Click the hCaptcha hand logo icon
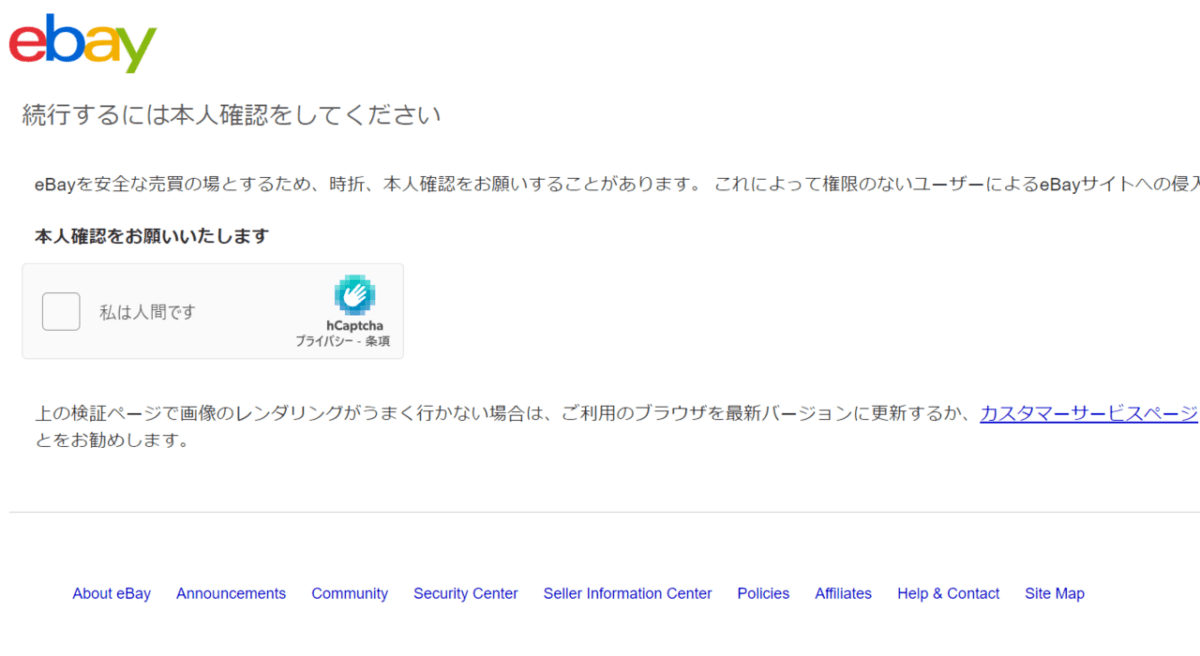The image size is (1200, 656). click(x=354, y=295)
